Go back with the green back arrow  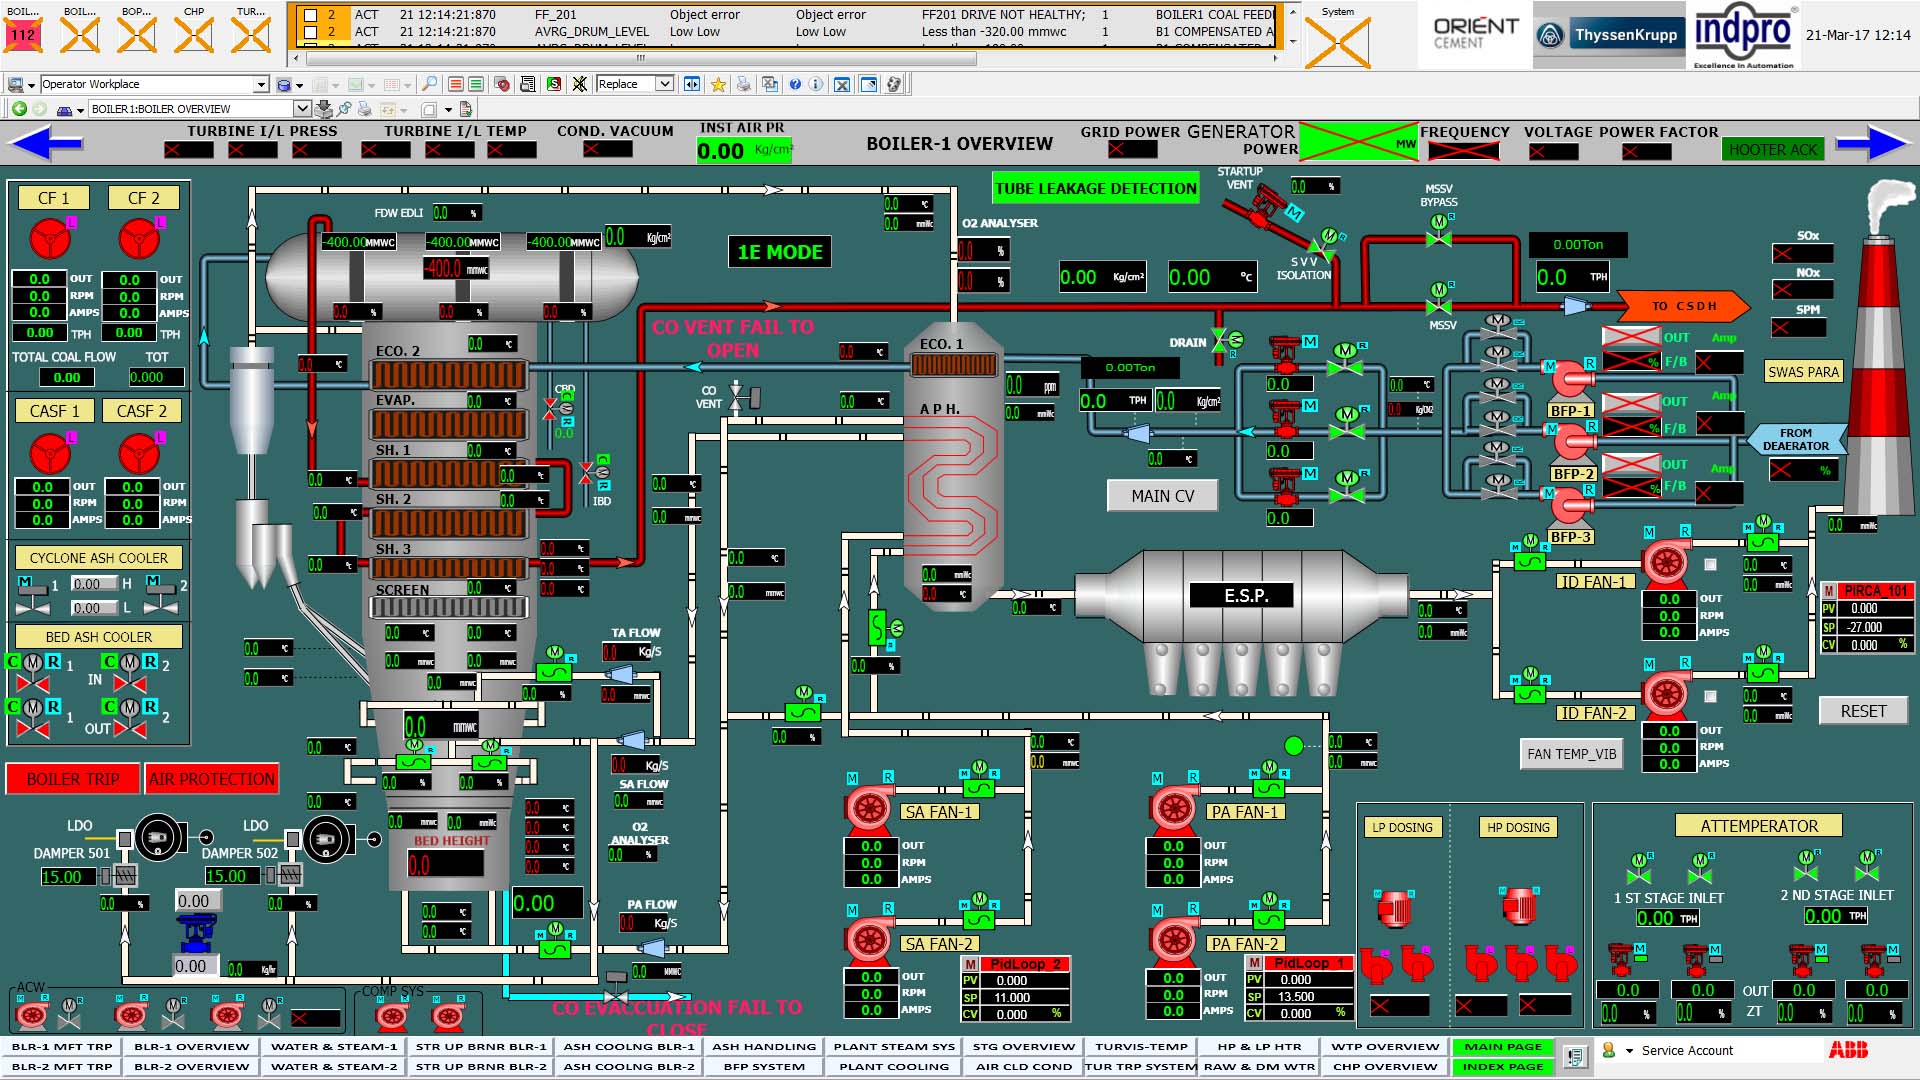pyautogui.click(x=19, y=109)
